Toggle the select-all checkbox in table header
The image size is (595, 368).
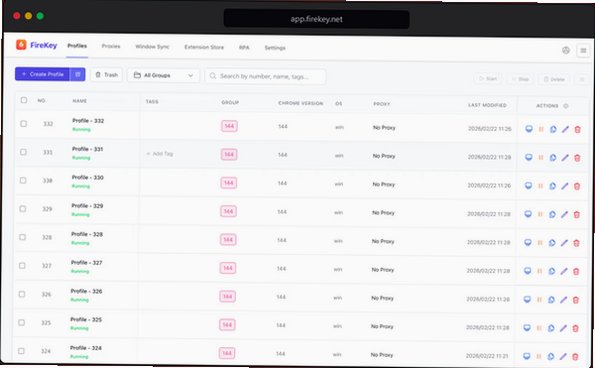coord(24,100)
